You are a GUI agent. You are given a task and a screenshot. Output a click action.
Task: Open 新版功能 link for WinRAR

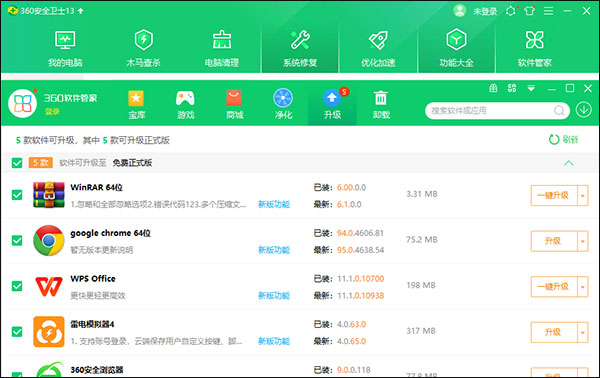(x=274, y=204)
